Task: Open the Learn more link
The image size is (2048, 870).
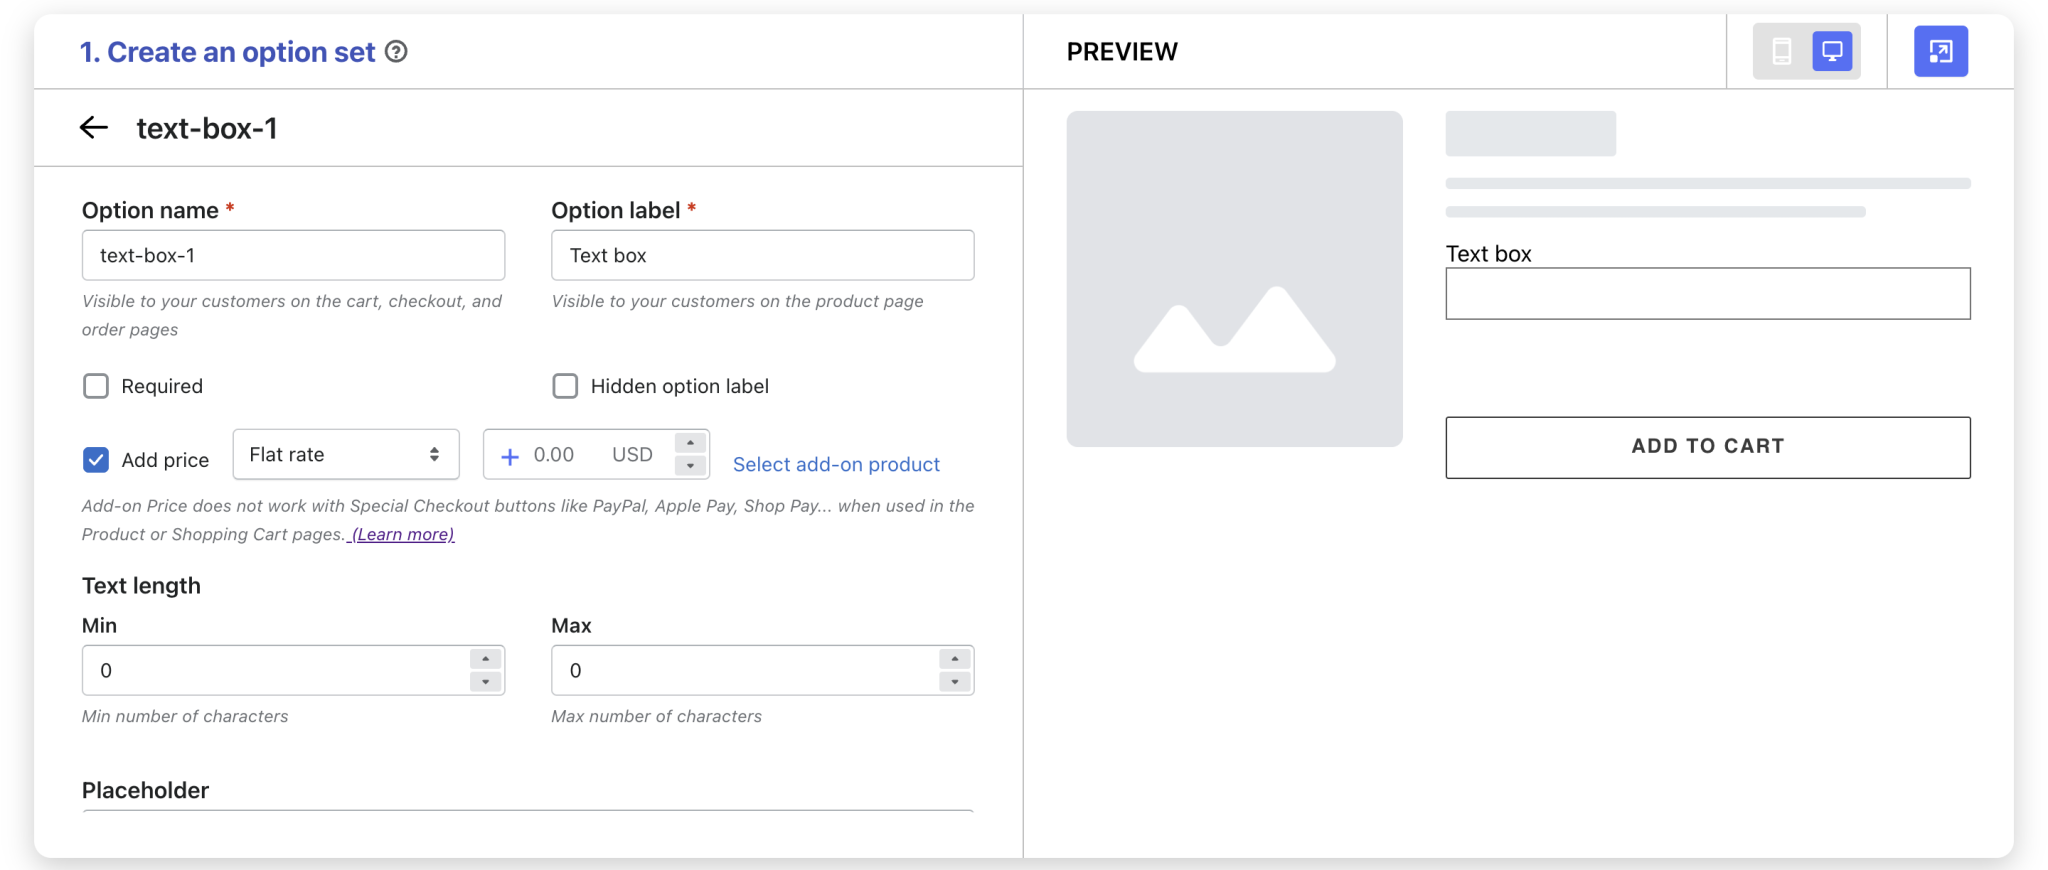Action: [402, 534]
